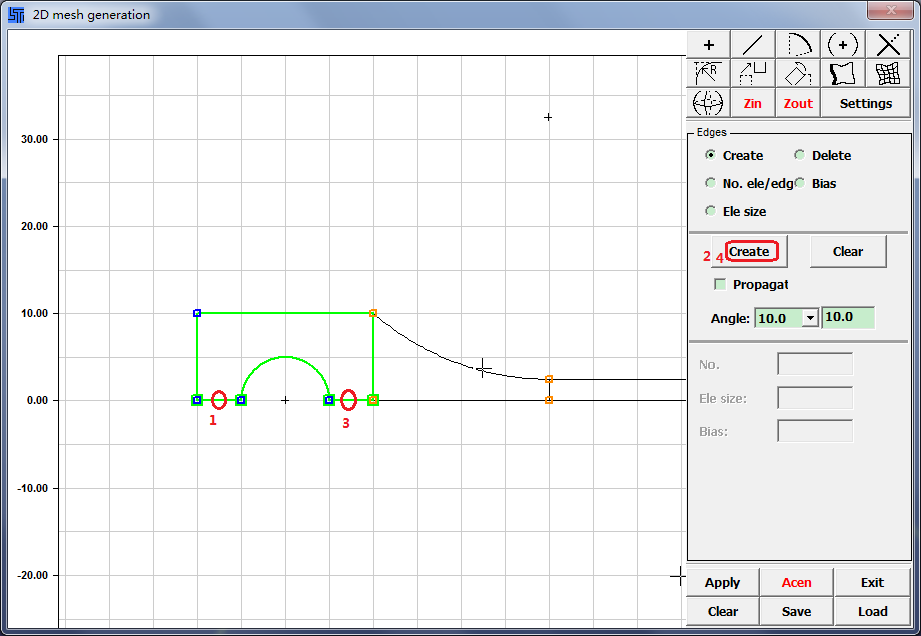Select the Delete edges radio button

[800, 155]
